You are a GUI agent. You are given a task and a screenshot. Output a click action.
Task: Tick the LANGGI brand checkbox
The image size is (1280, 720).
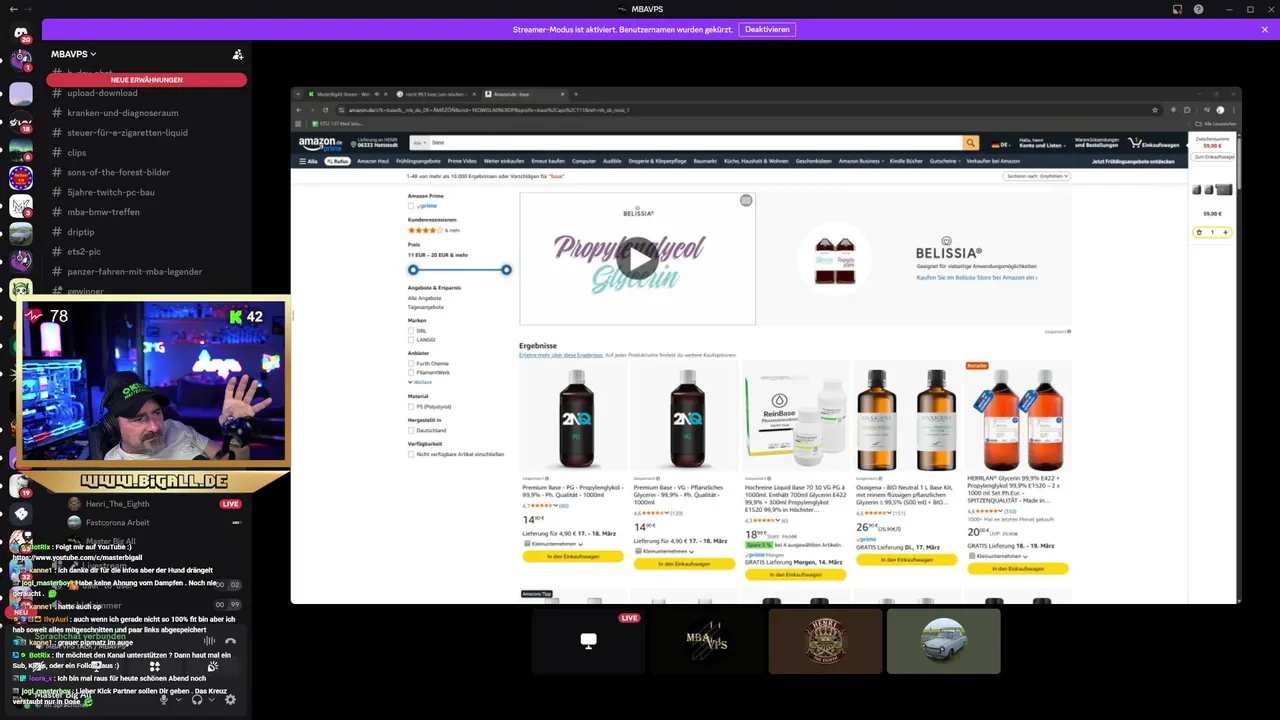pyautogui.click(x=411, y=339)
